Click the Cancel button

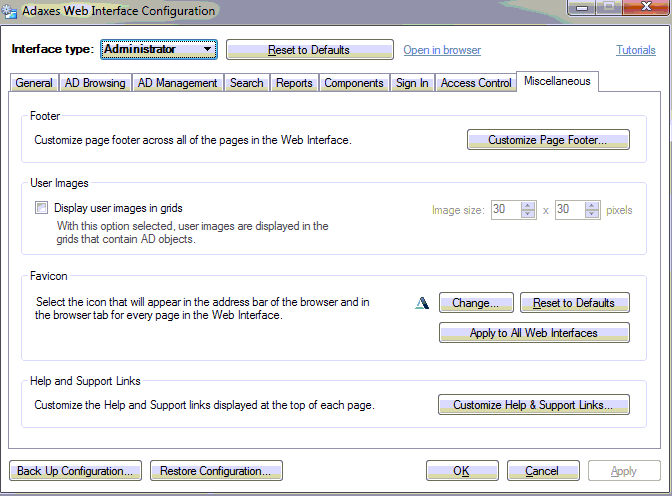[543, 471]
